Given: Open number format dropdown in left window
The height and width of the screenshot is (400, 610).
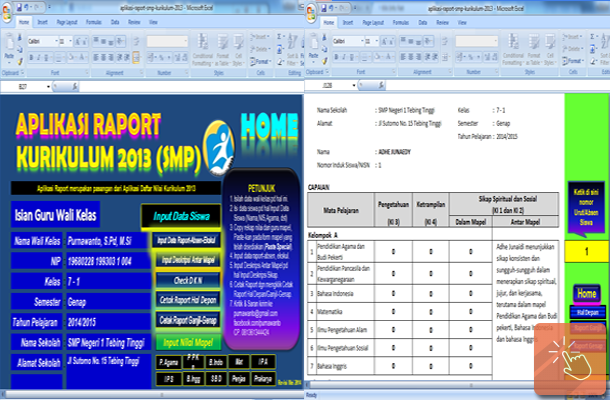Looking at the screenshot, I should 185,41.
